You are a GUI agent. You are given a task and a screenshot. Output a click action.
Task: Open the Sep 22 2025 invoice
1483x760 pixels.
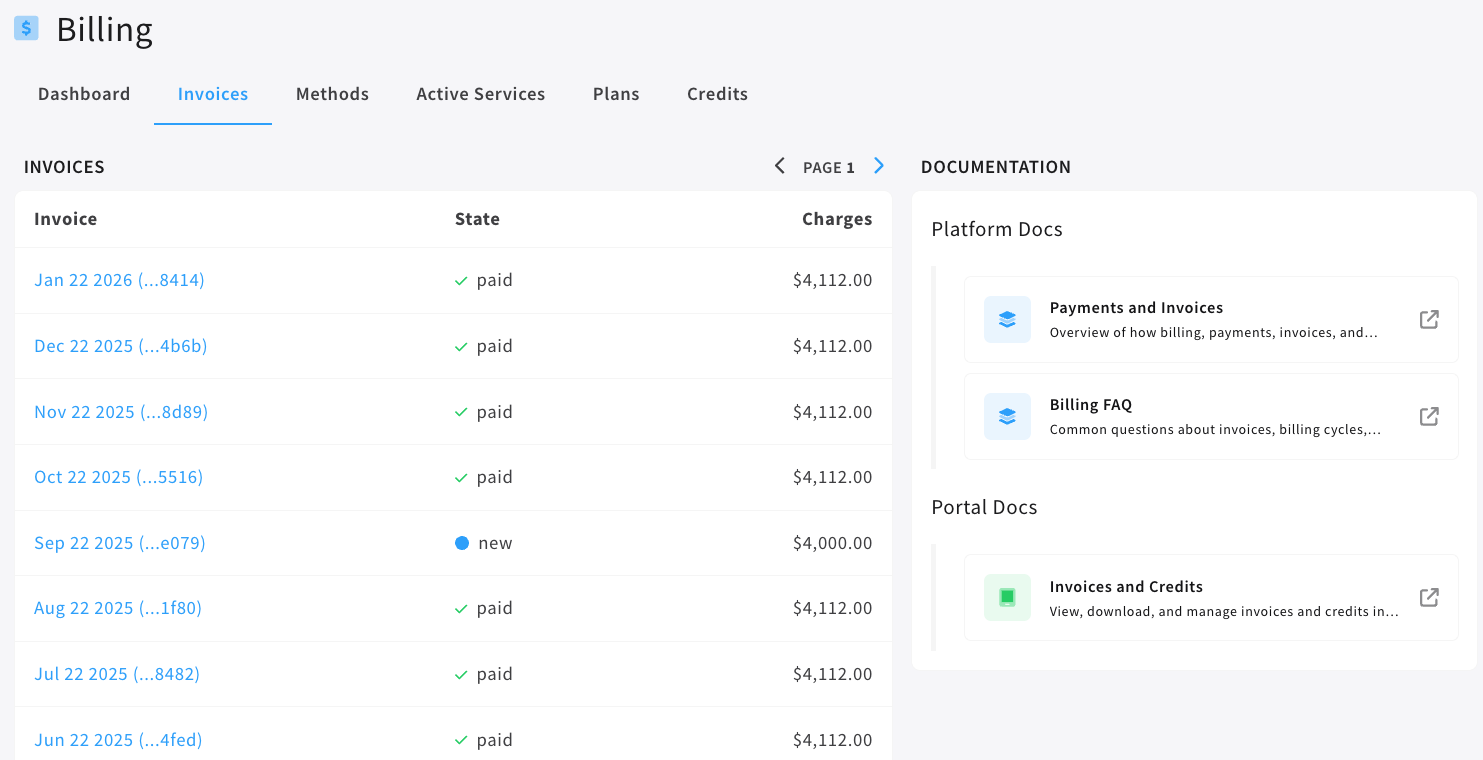(119, 542)
